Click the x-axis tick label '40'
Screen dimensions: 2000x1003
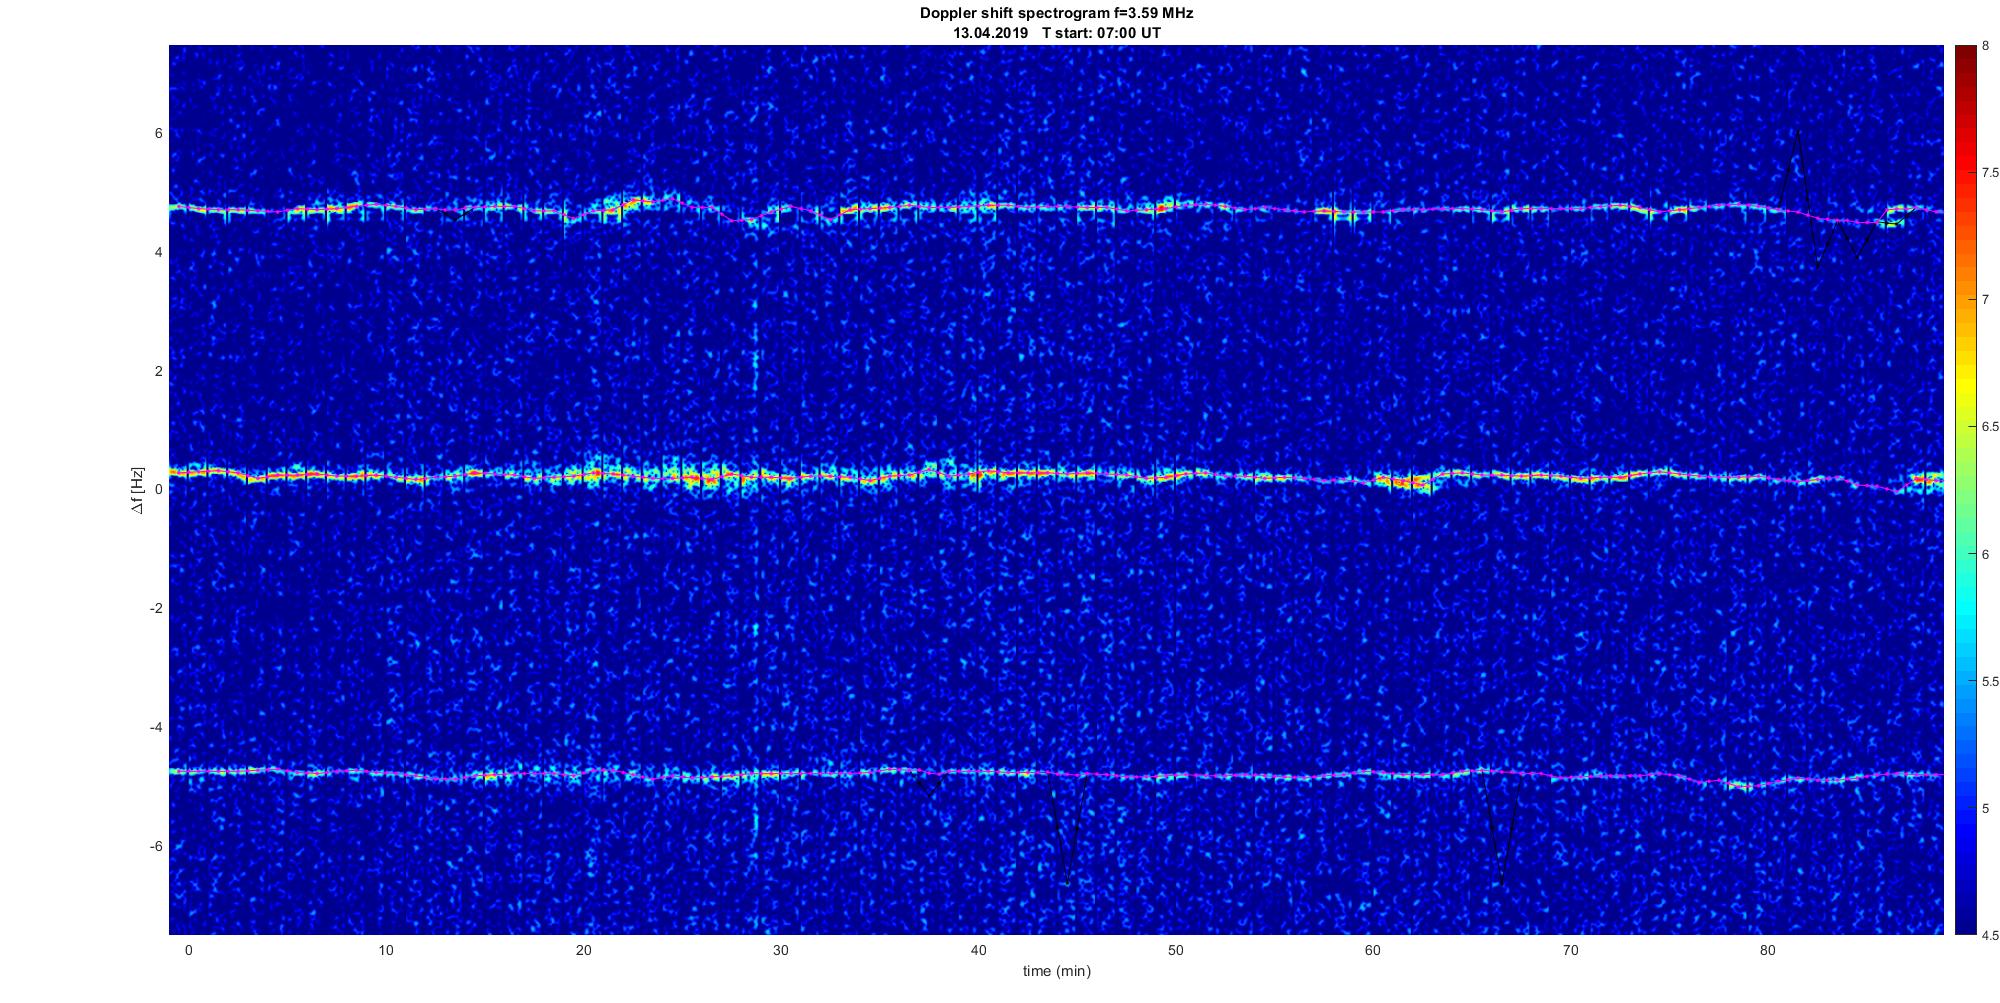978,950
